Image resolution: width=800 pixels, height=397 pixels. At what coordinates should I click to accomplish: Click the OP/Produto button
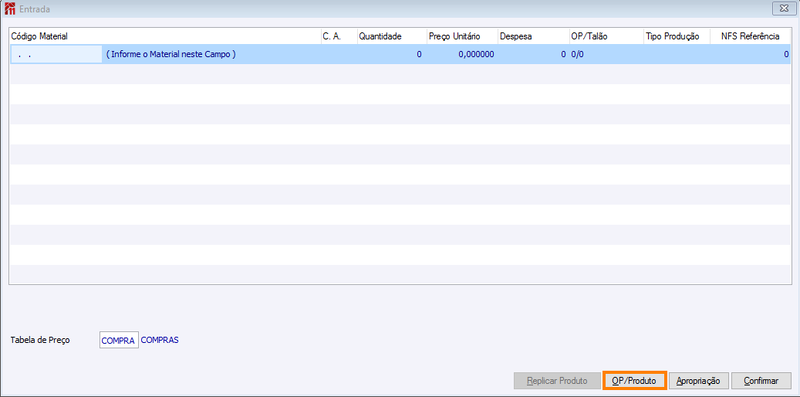click(x=635, y=381)
